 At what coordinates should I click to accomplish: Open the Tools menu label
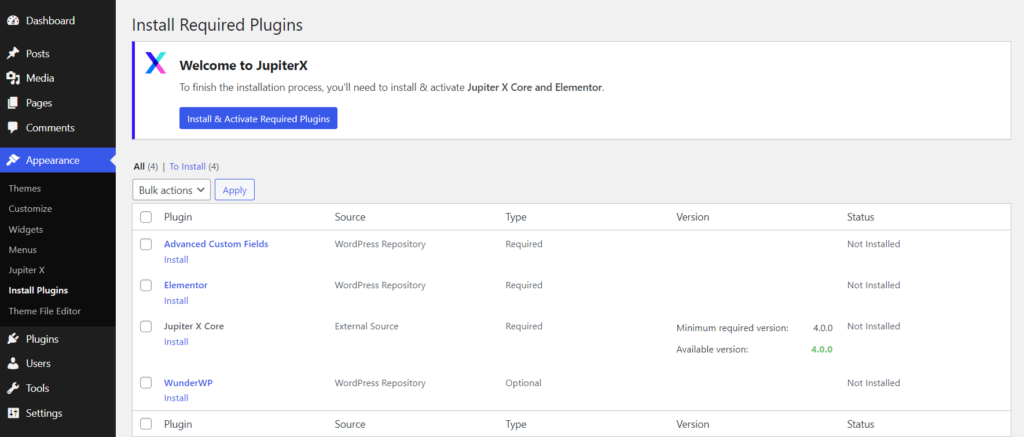point(37,389)
